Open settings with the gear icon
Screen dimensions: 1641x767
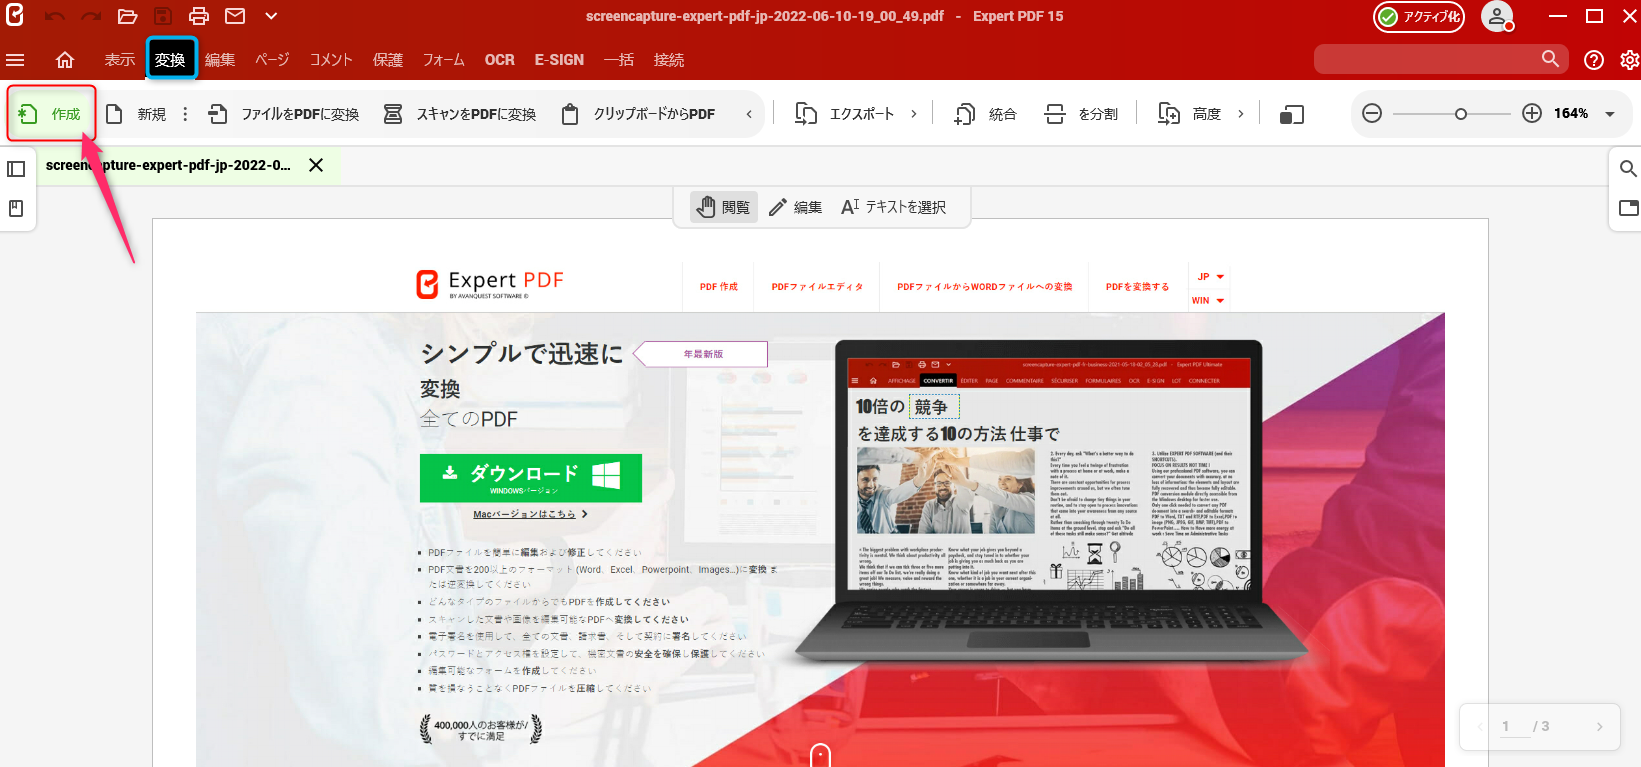tap(1629, 60)
